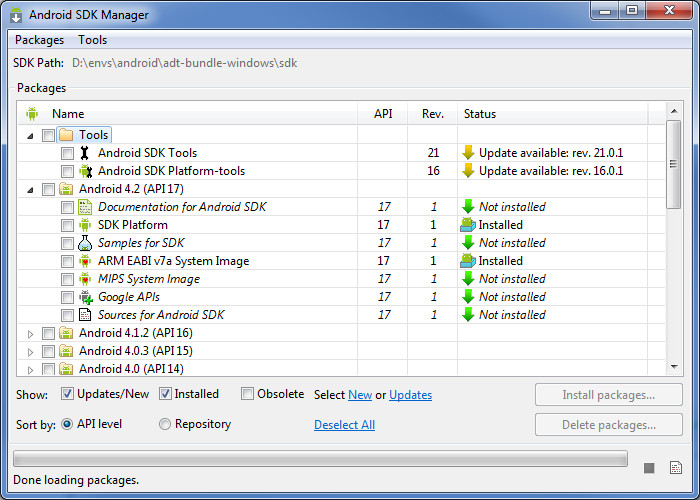The height and width of the screenshot is (500, 700).
Task: Click the Sources for Android SDK document icon
Action: point(85,315)
